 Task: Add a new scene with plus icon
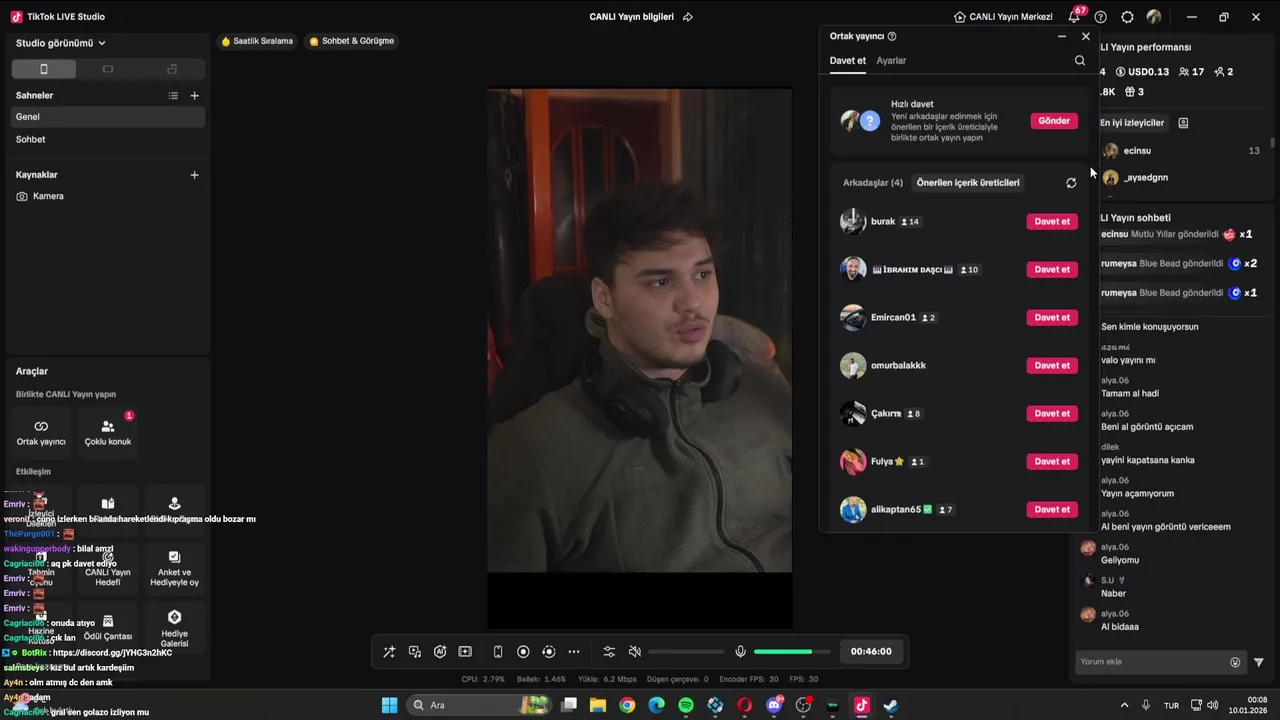[x=195, y=96]
